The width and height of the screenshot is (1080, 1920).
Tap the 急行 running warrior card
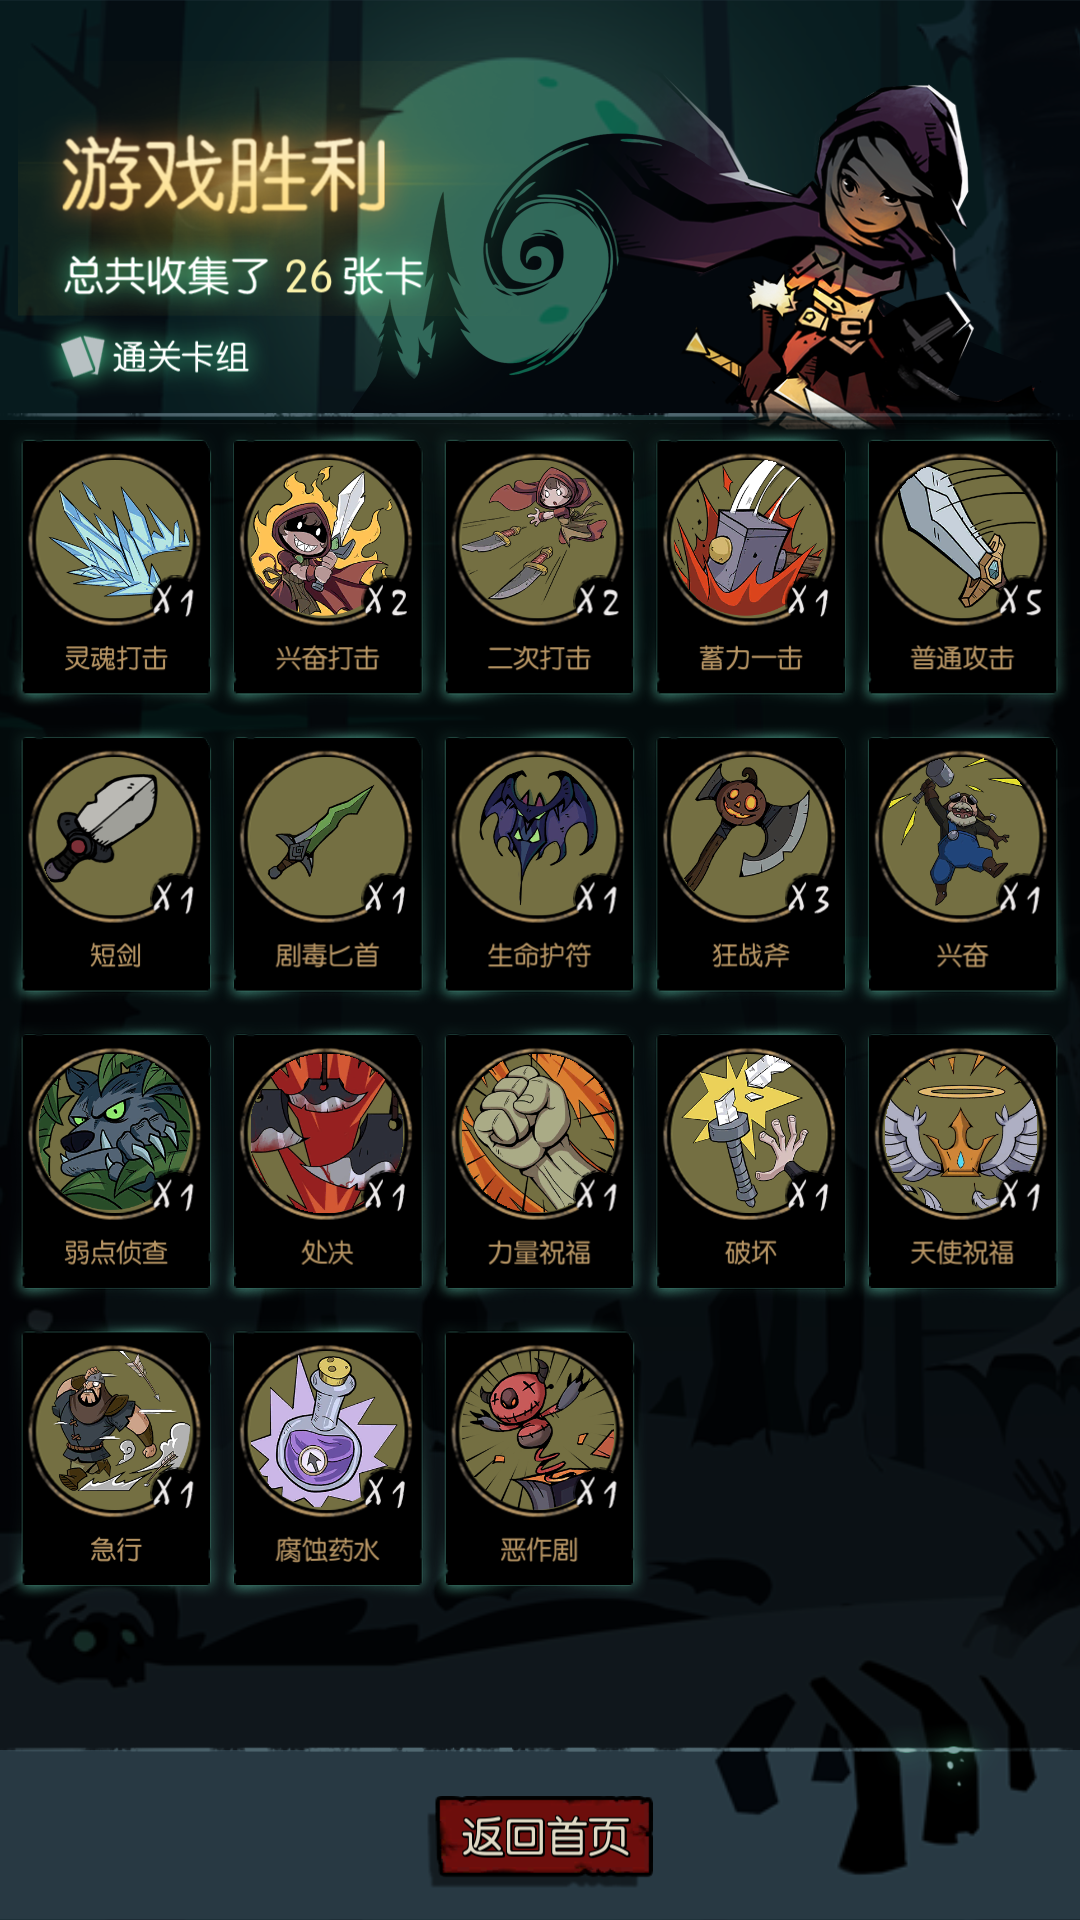coord(116,1458)
